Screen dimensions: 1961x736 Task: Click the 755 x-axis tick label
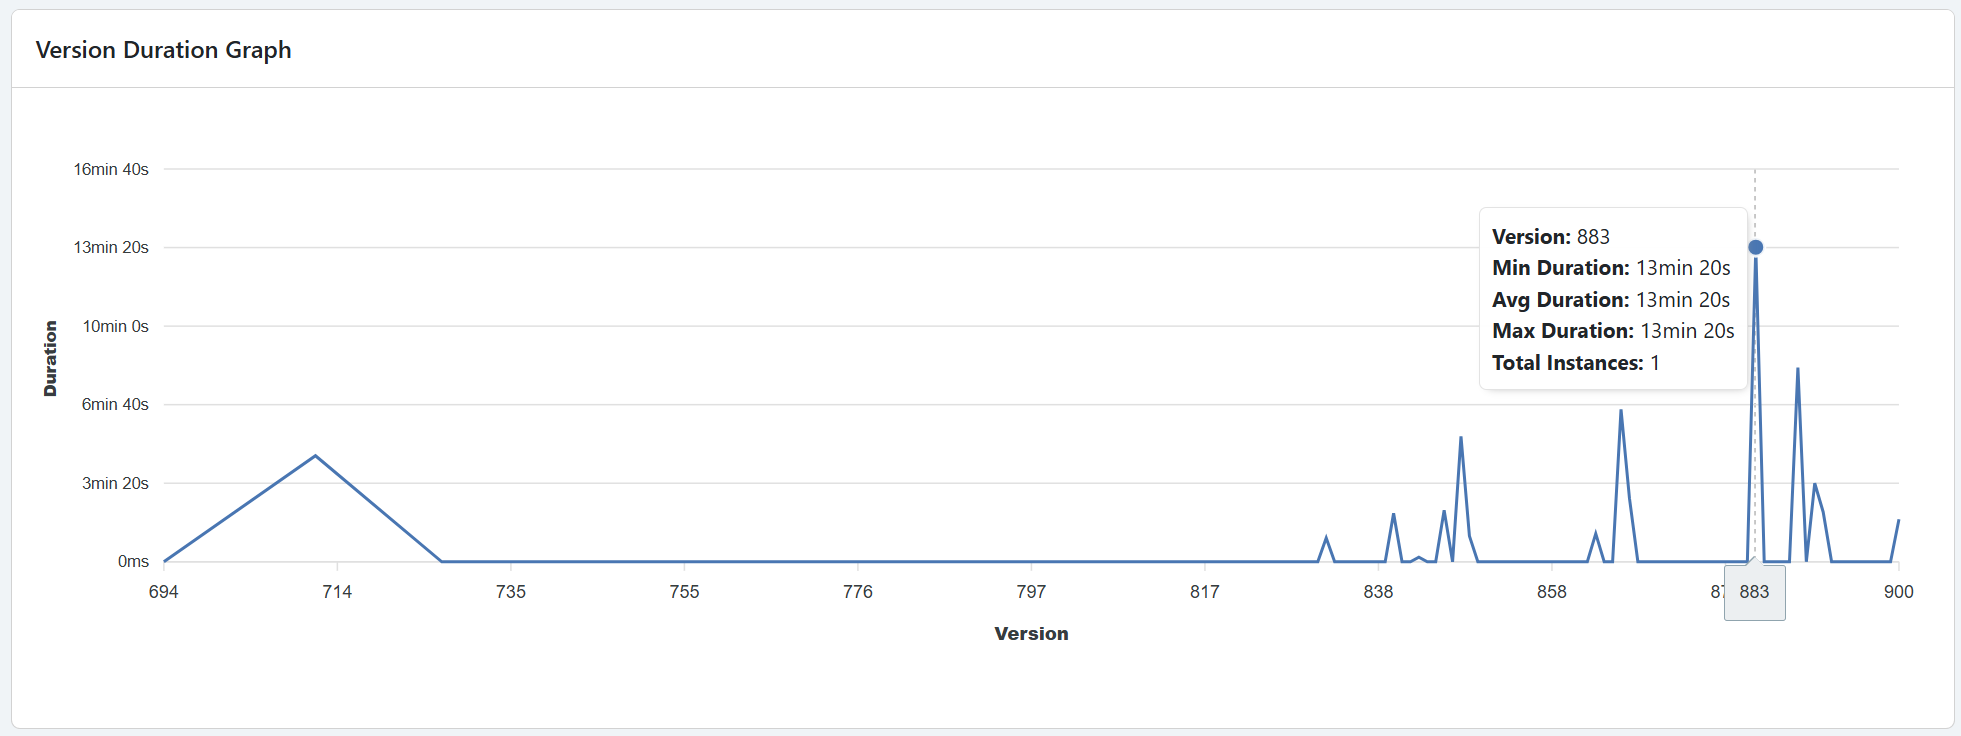pyautogui.click(x=684, y=592)
